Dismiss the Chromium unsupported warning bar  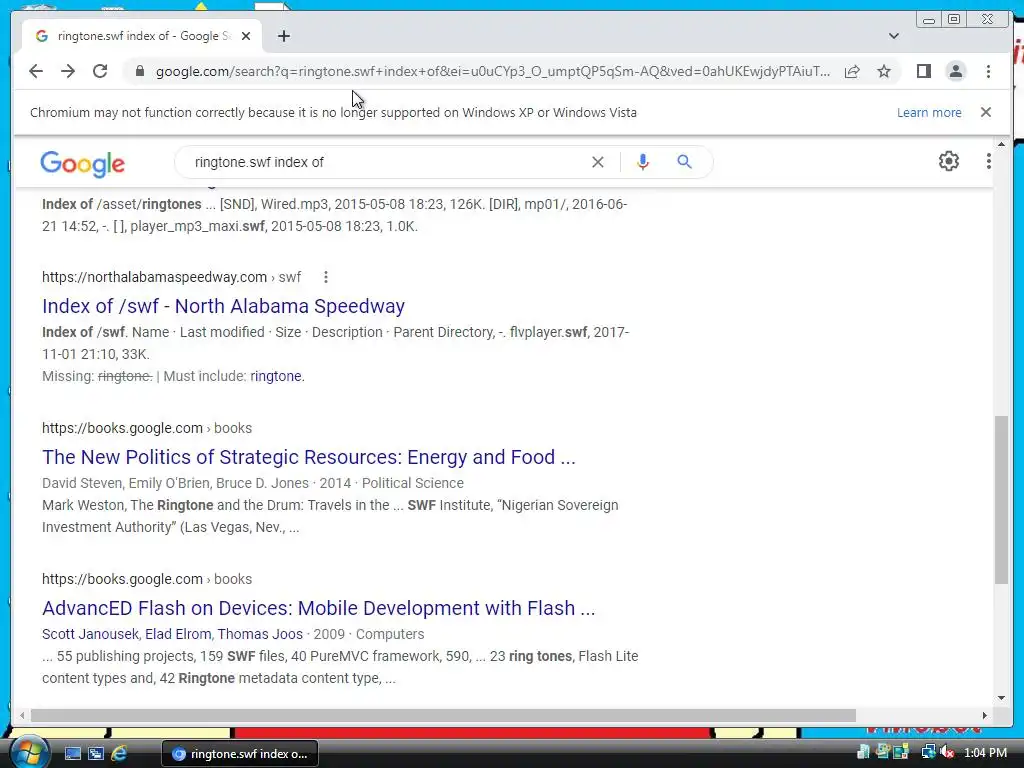986,112
